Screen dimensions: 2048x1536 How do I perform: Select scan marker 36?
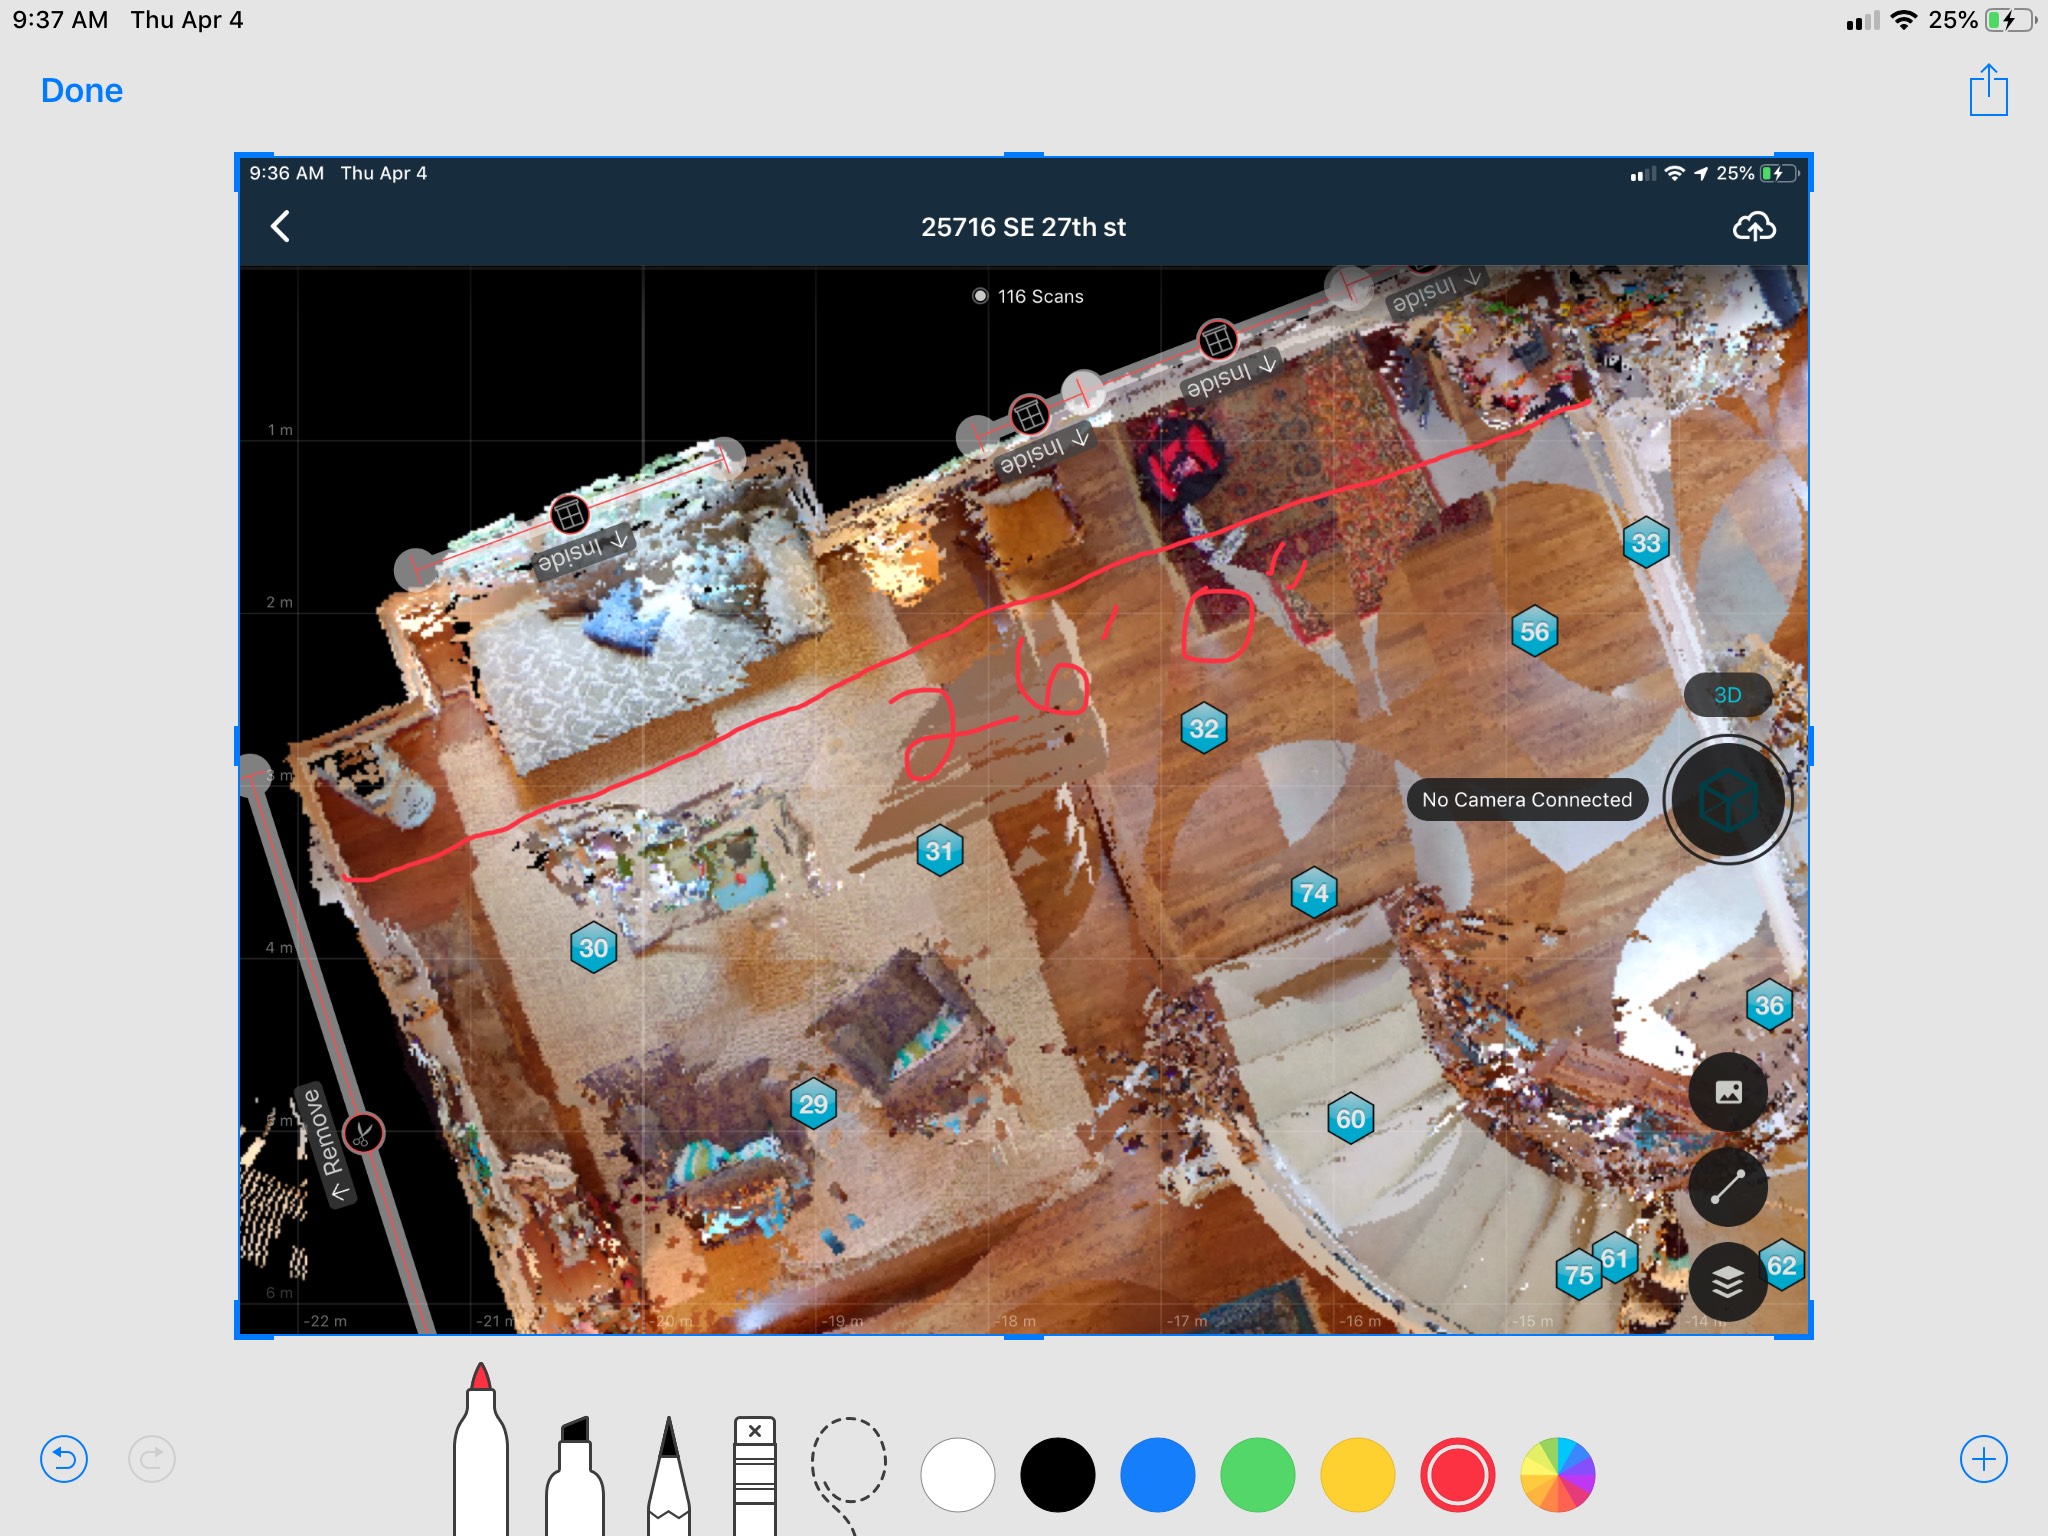1769,1005
